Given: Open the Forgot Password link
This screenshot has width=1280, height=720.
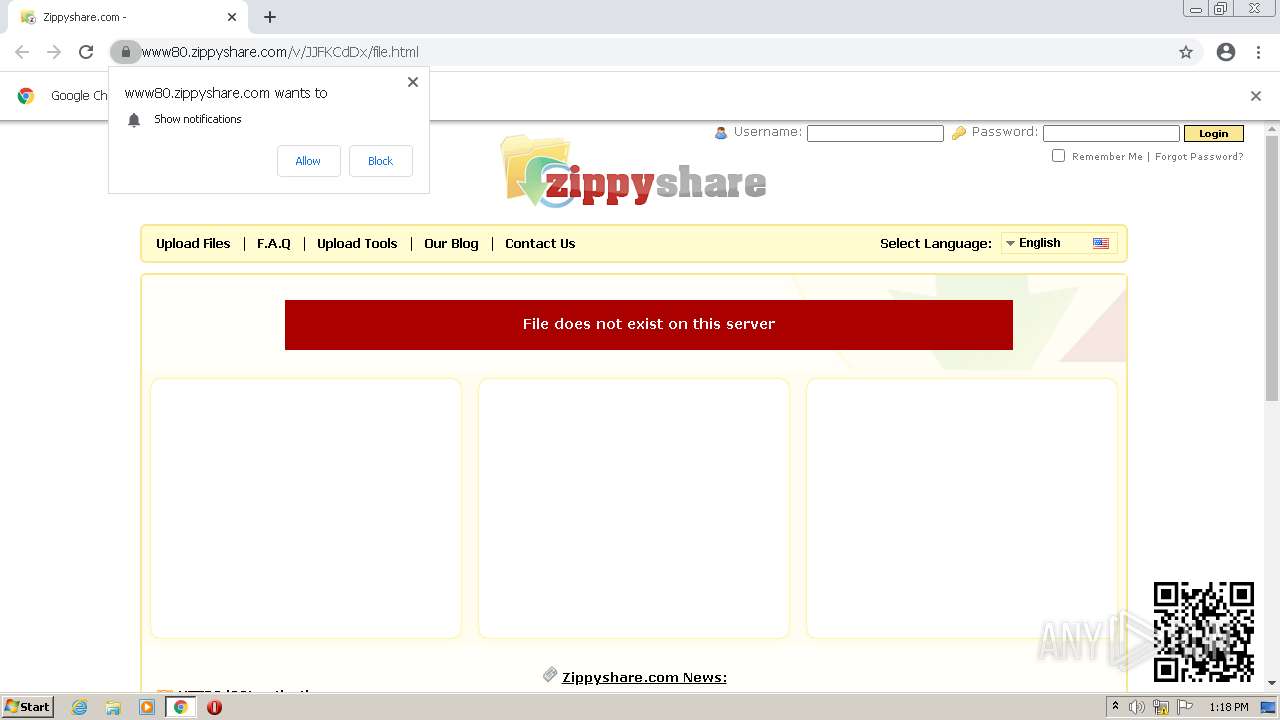Looking at the screenshot, I should coord(1199,156).
